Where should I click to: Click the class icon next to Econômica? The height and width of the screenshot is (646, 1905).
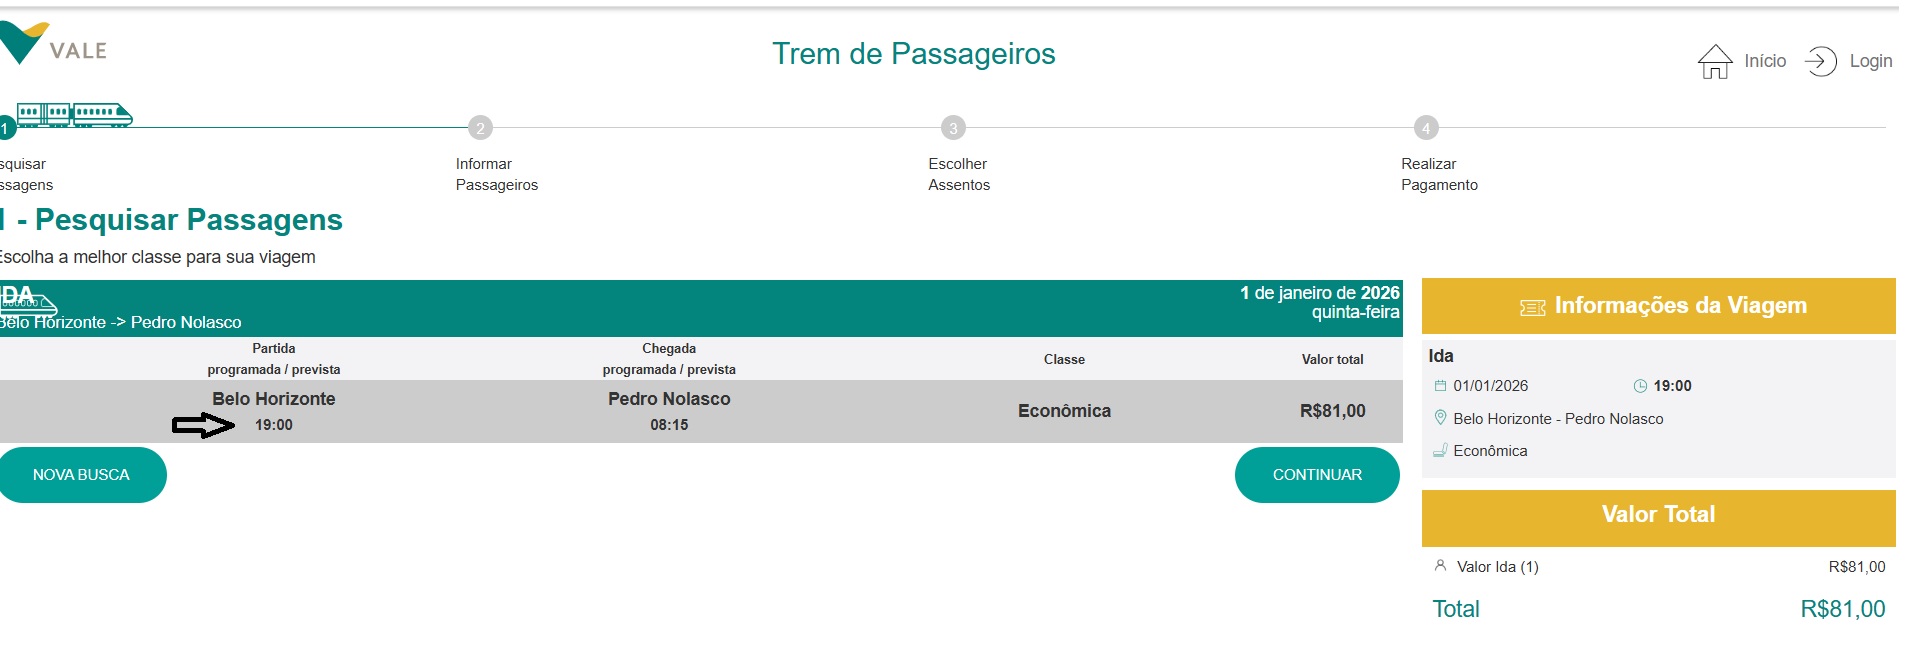pos(1440,451)
